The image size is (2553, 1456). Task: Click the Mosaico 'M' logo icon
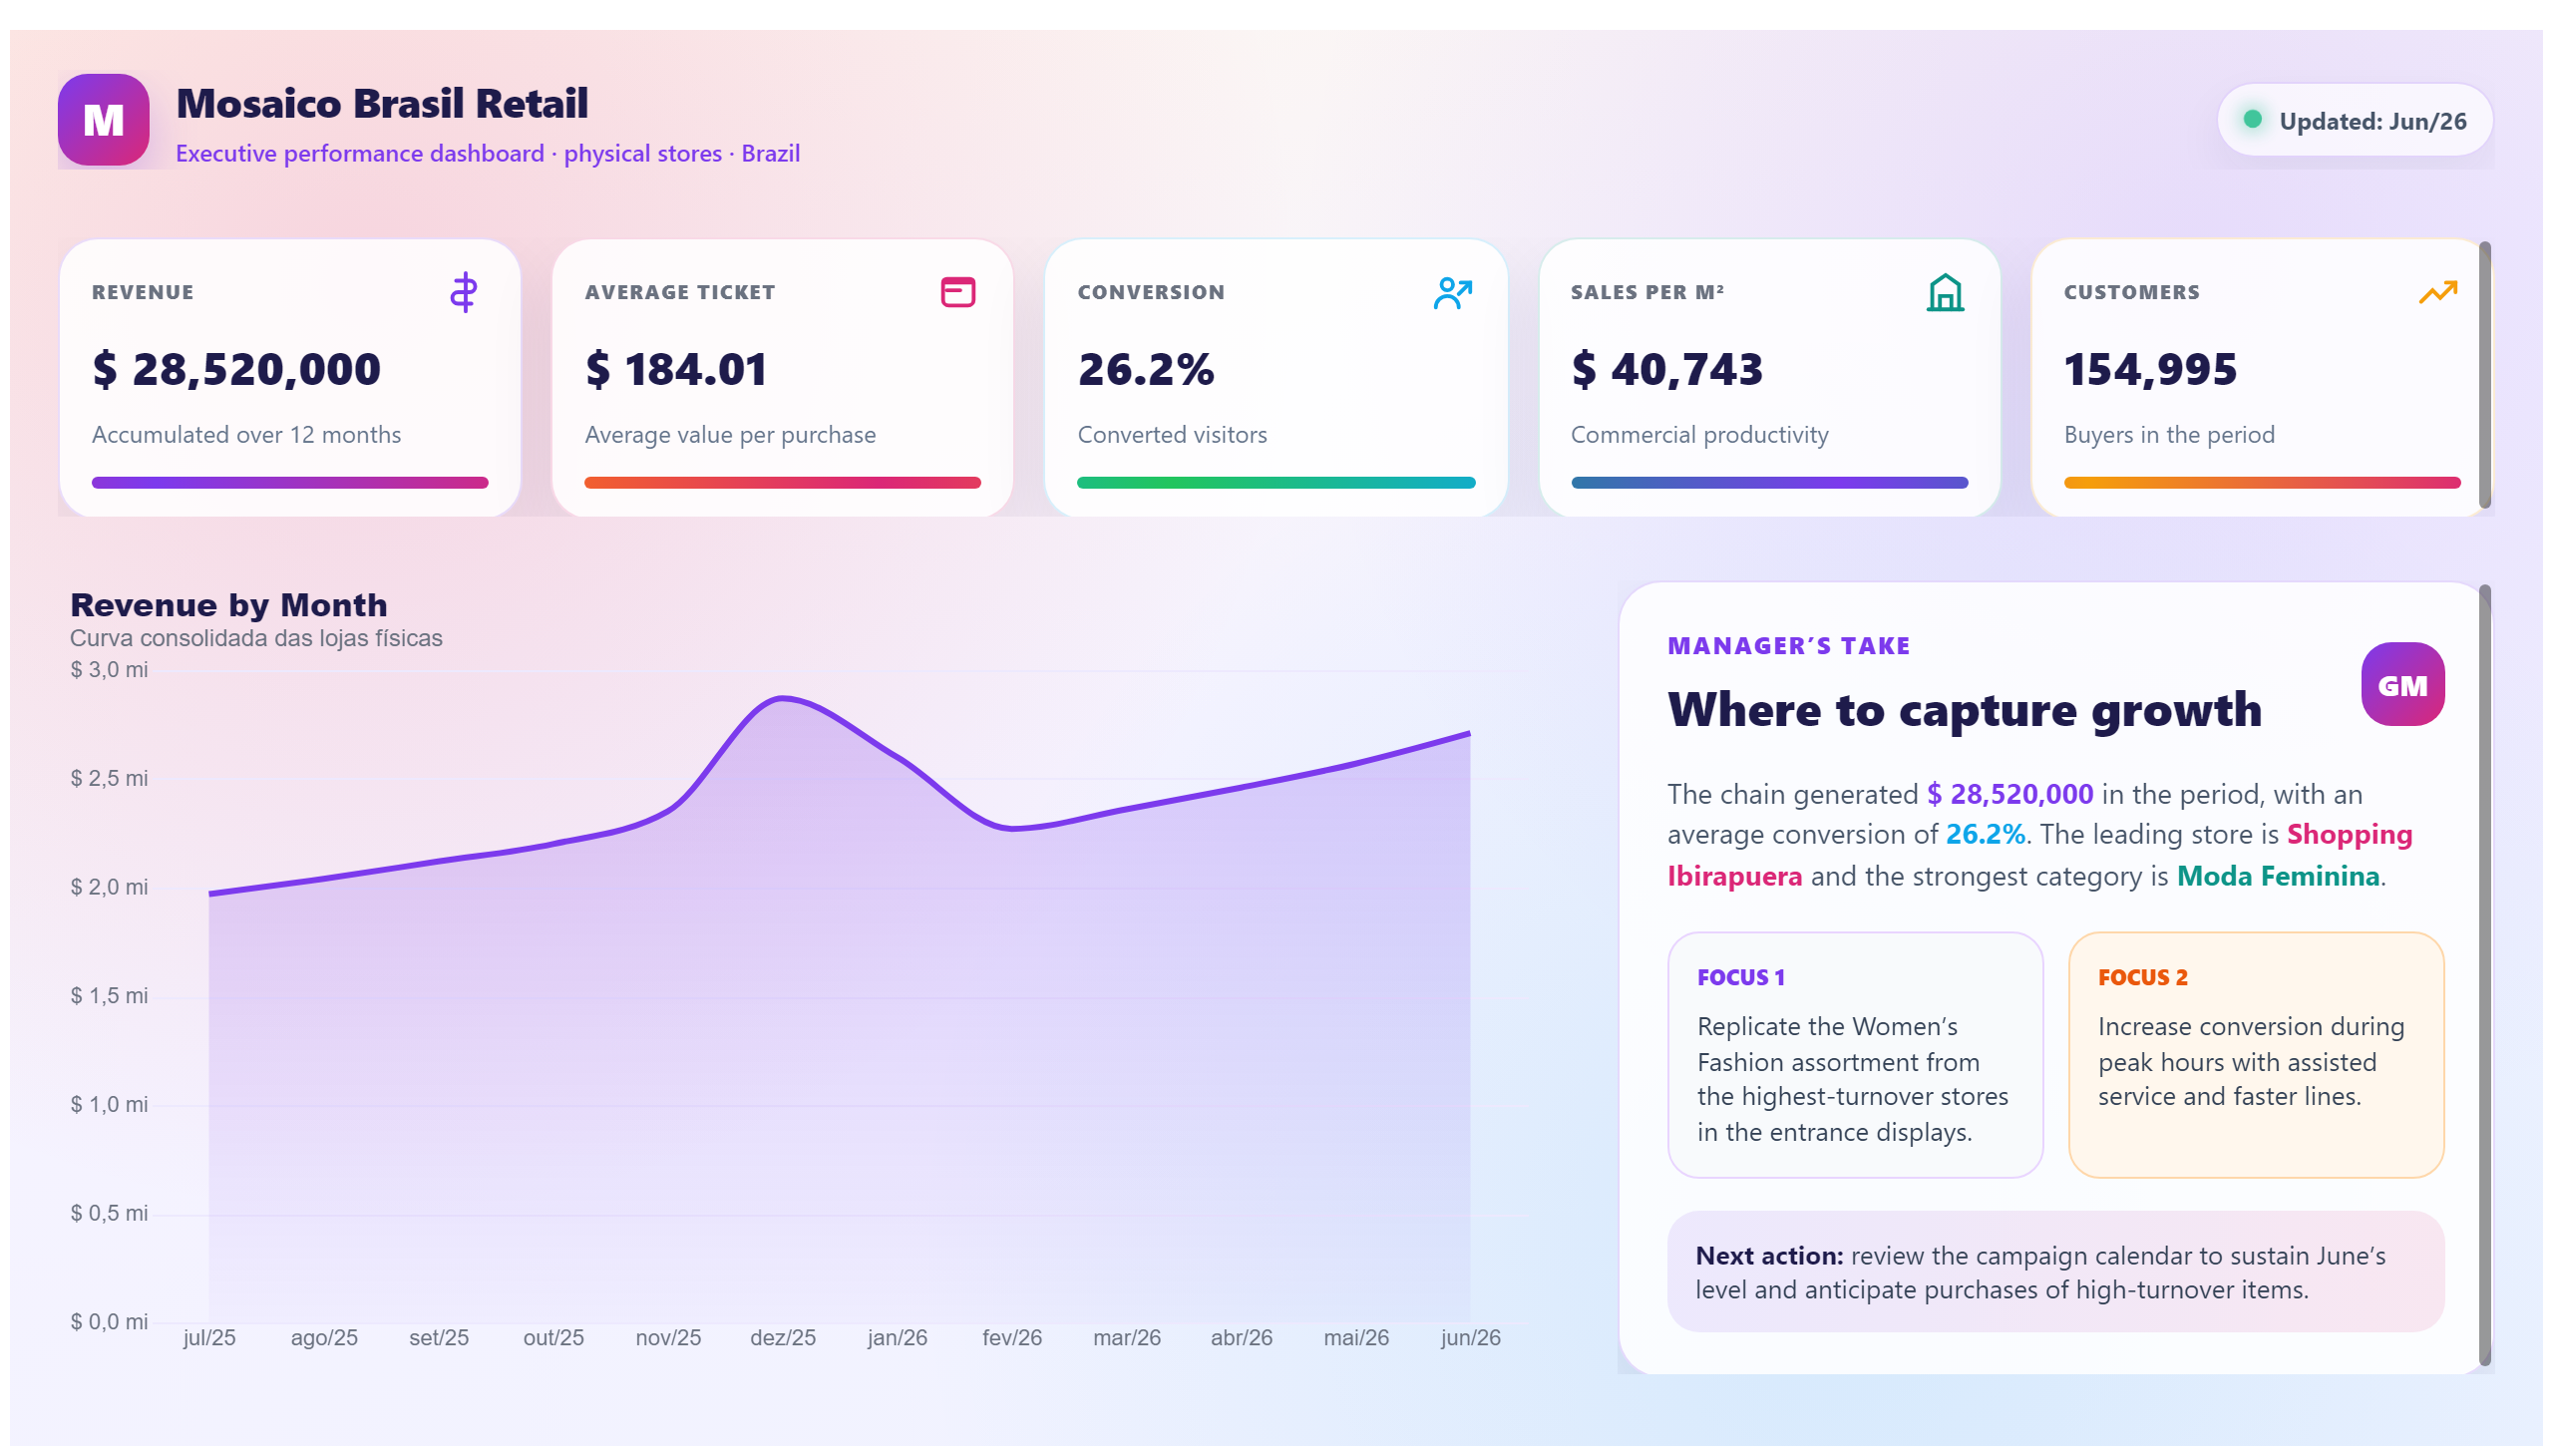click(103, 120)
